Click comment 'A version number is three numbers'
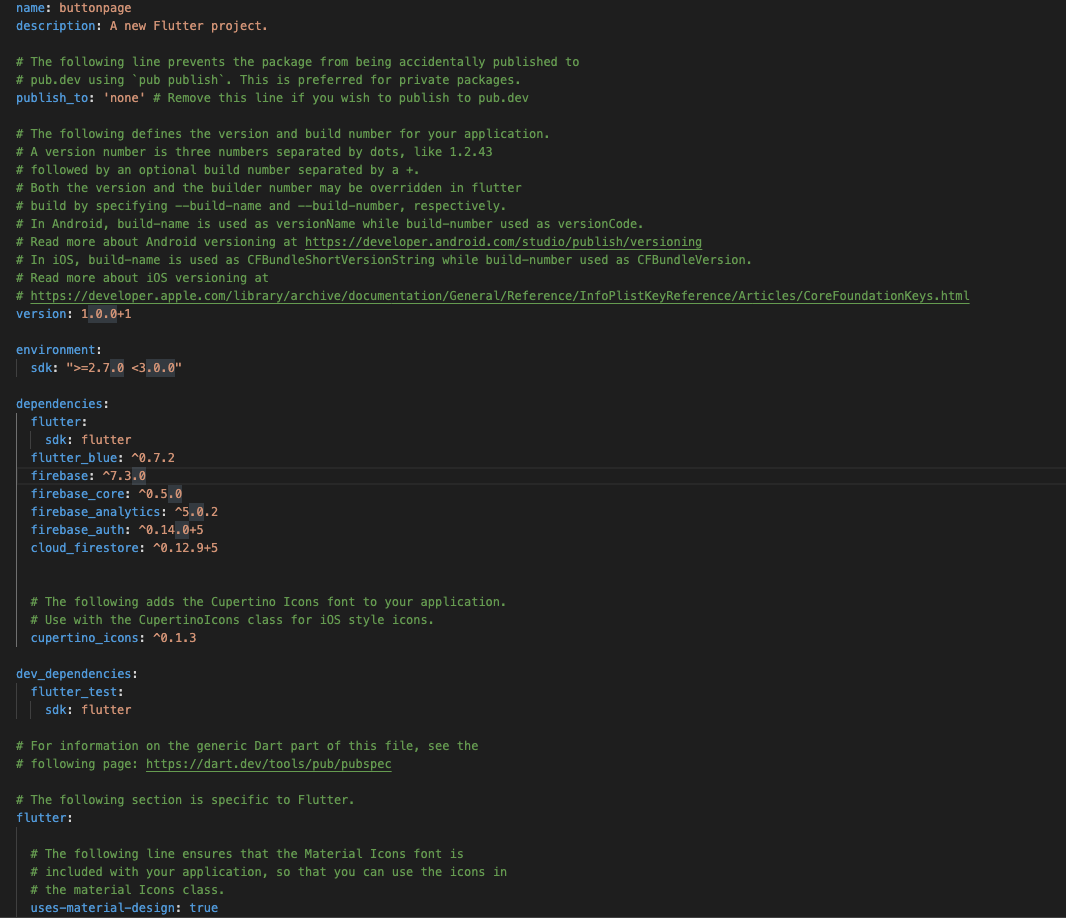Image resolution: width=1066 pixels, height=918 pixels. point(254,152)
